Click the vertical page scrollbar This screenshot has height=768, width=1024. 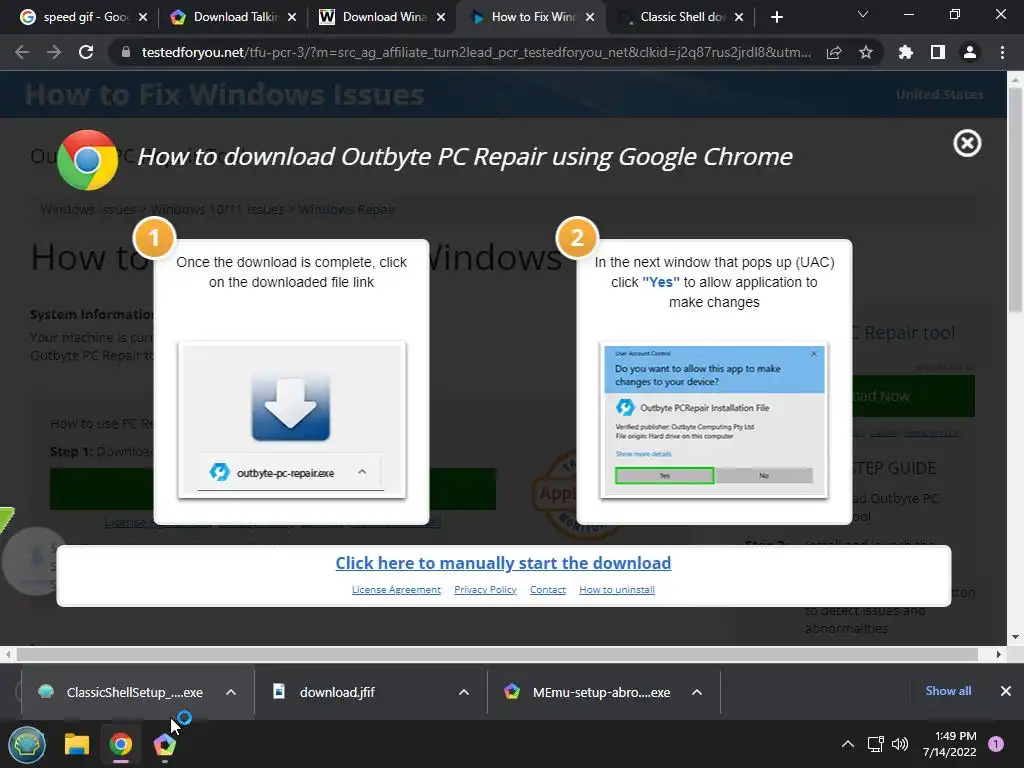coord(1015,199)
